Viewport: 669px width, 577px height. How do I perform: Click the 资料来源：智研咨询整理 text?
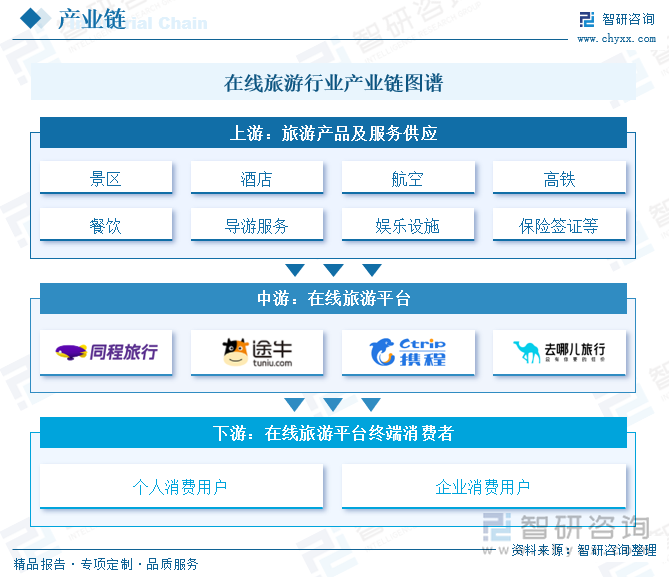point(584,550)
